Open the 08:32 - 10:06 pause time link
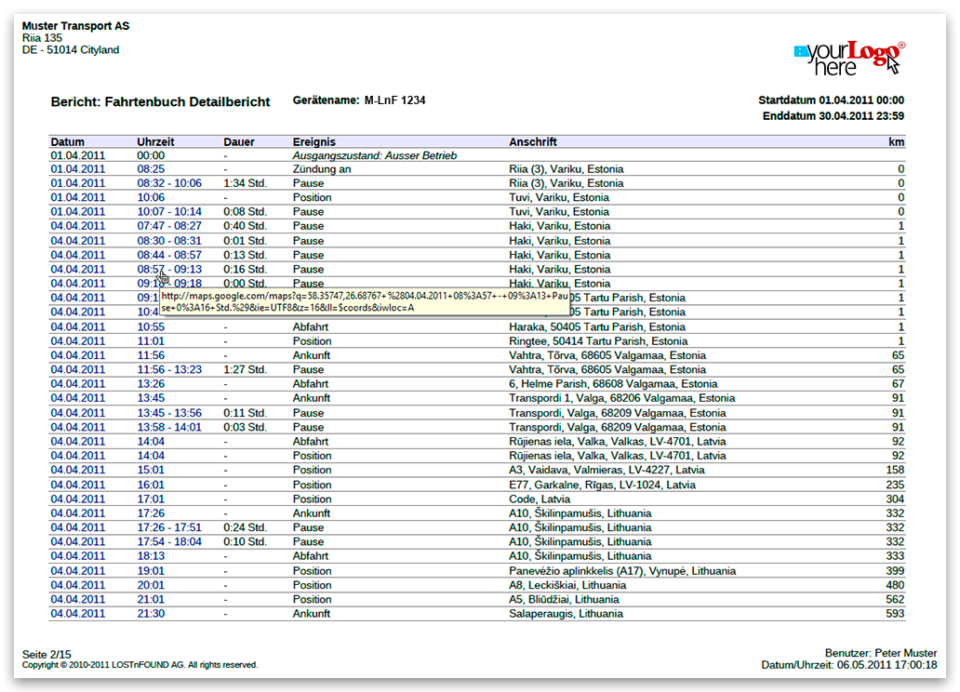 pyautogui.click(x=169, y=183)
